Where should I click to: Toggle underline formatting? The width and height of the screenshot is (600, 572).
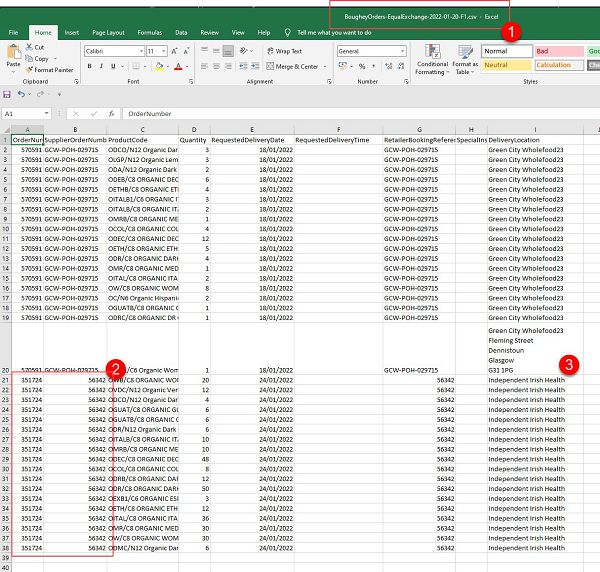point(113,66)
